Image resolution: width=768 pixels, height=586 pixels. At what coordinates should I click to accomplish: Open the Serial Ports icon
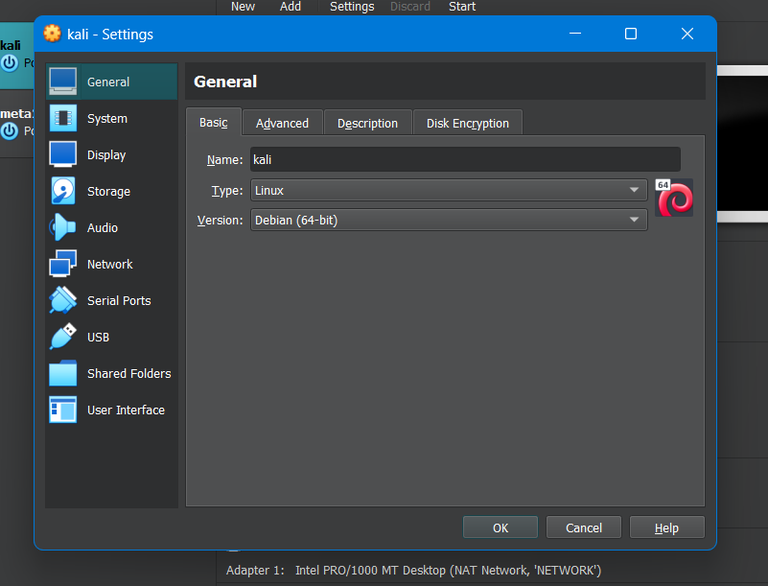(x=63, y=300)
